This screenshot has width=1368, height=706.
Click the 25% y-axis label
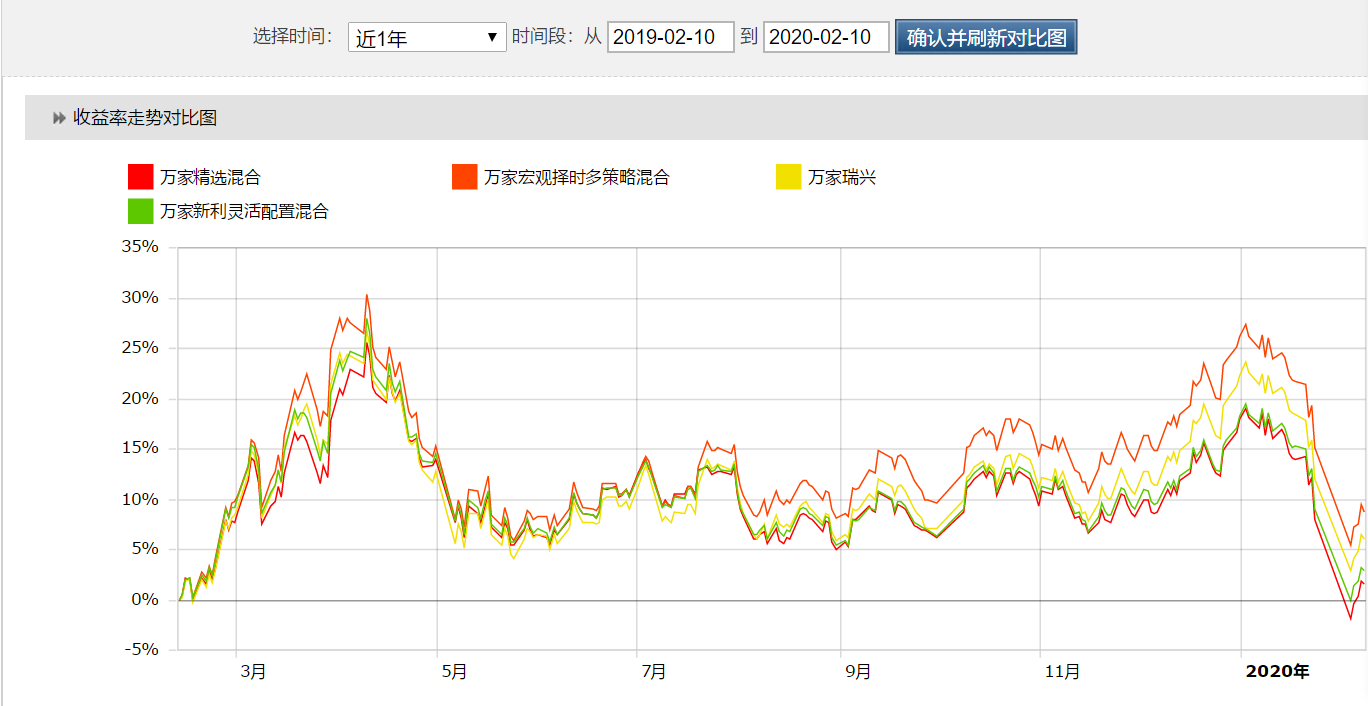[x=140, y=347]
